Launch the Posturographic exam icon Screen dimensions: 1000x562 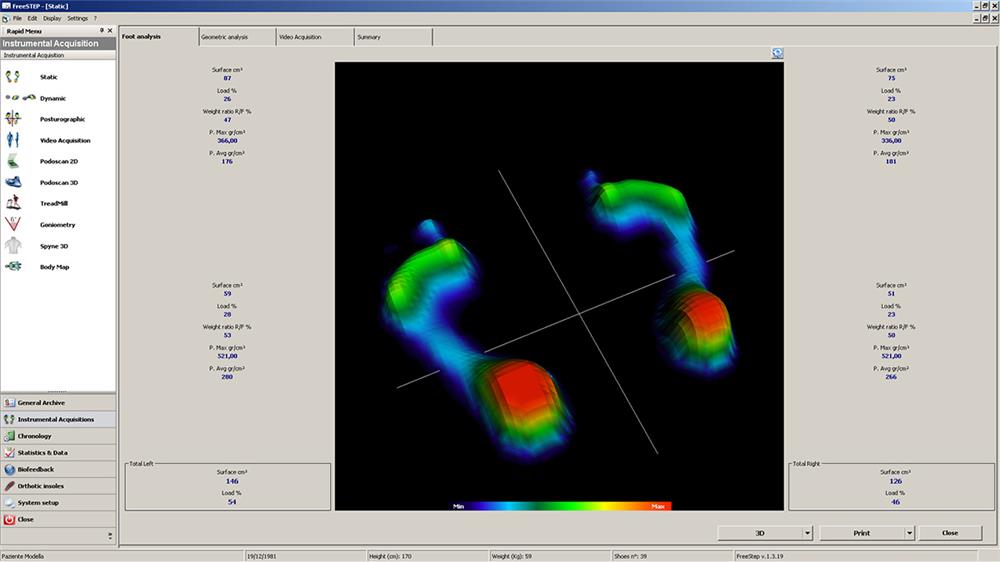tap(14, 119)
